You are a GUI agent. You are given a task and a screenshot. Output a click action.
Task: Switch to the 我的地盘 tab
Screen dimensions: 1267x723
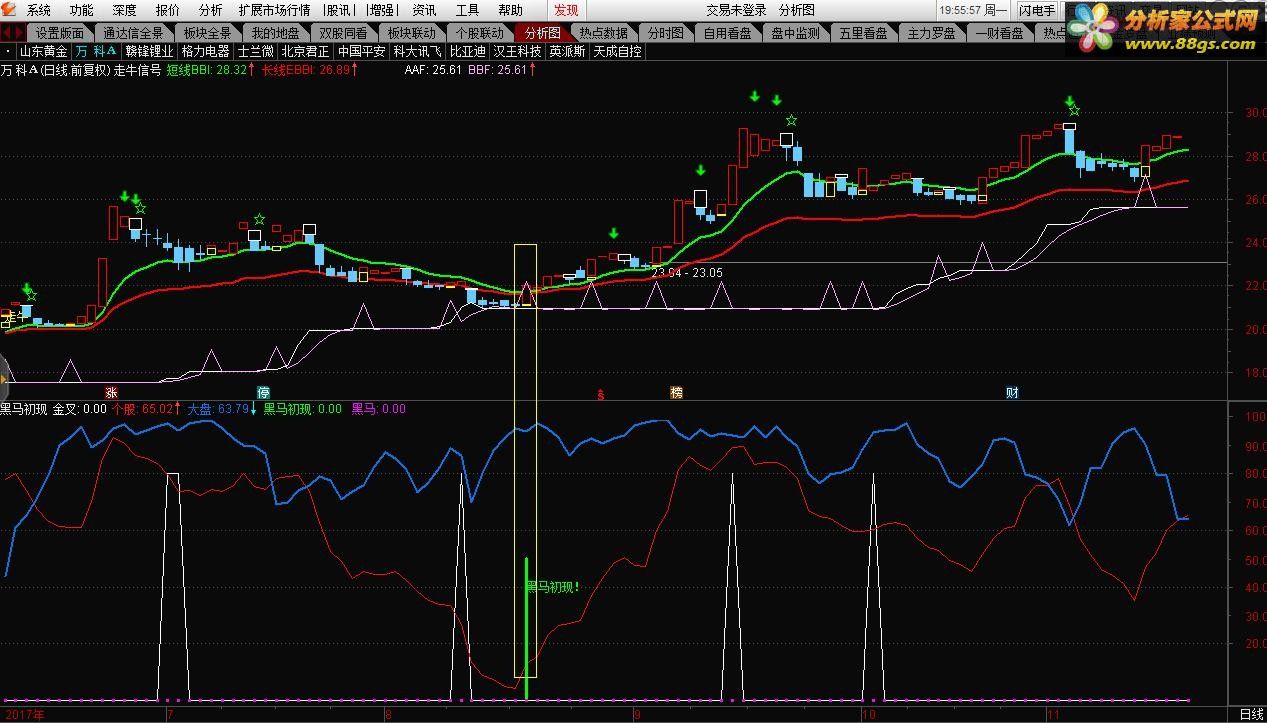(x=275, y=33)
